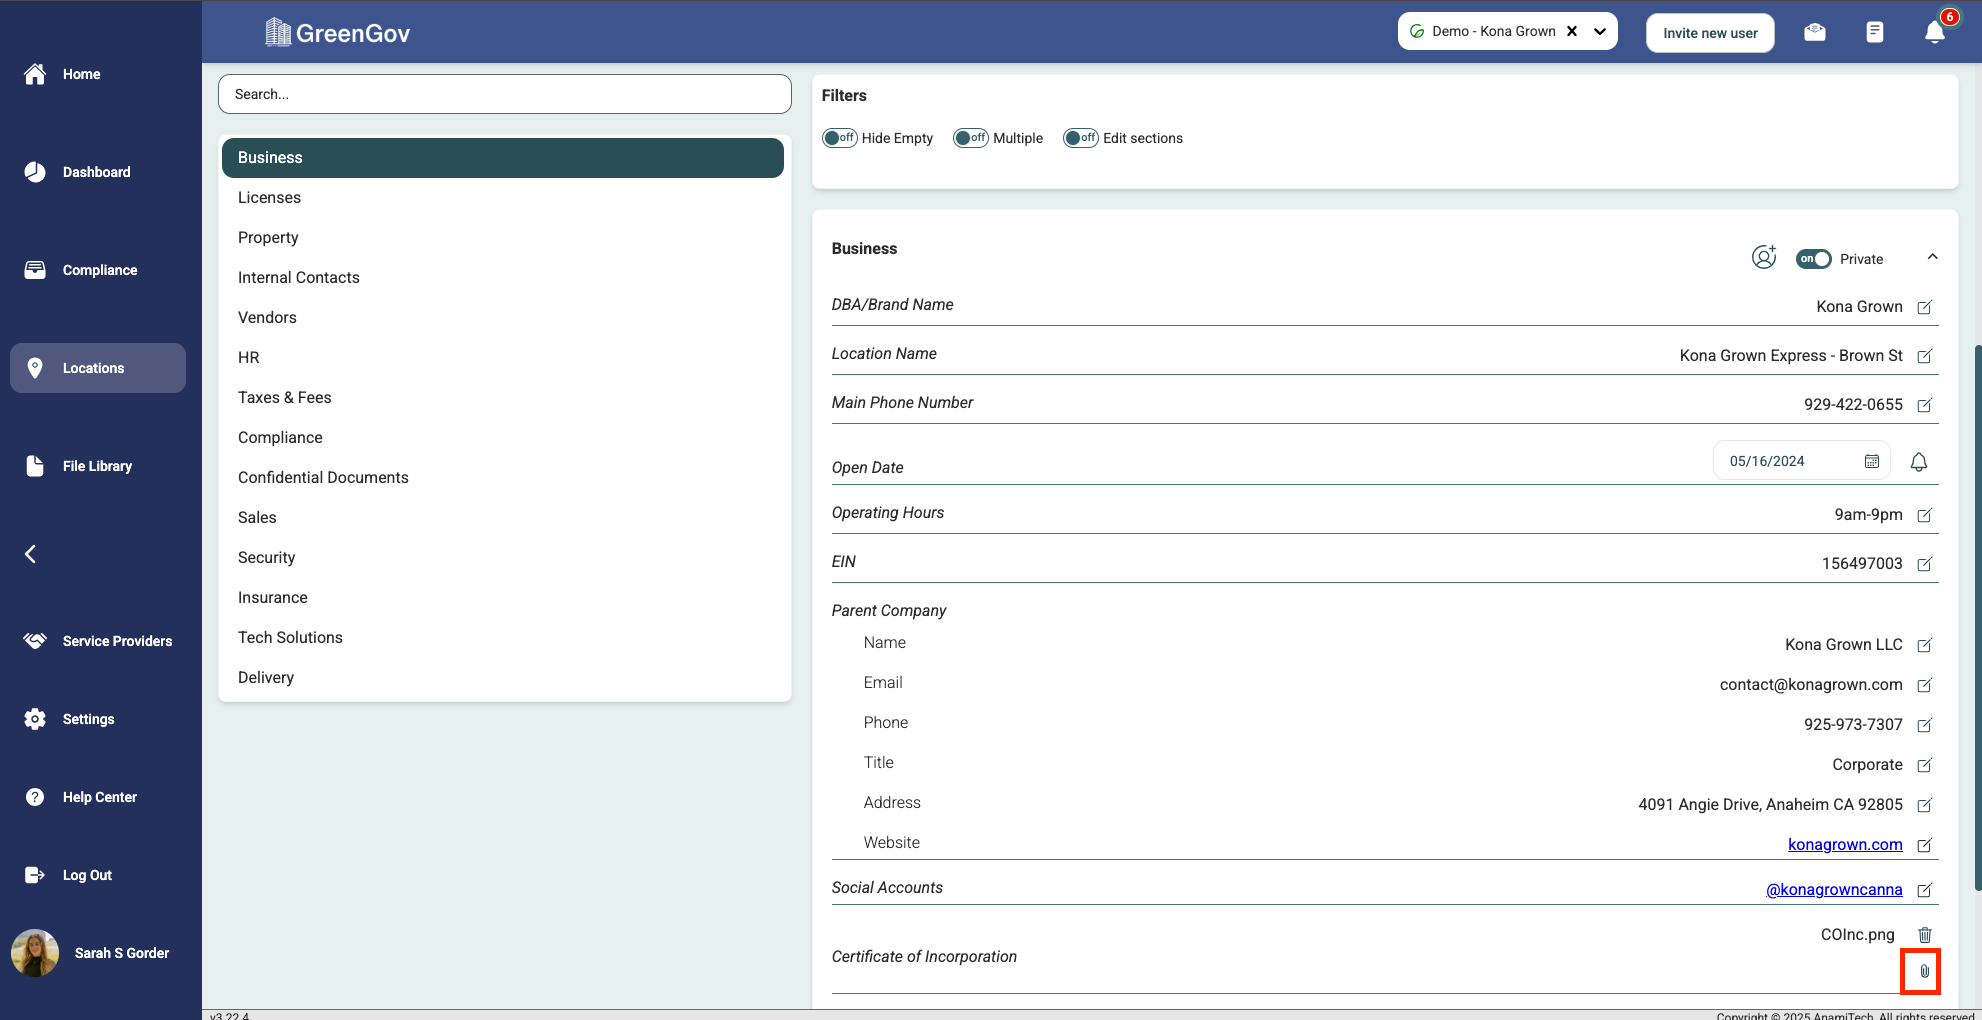Open the Tech Solutions category

coord(503,638)
